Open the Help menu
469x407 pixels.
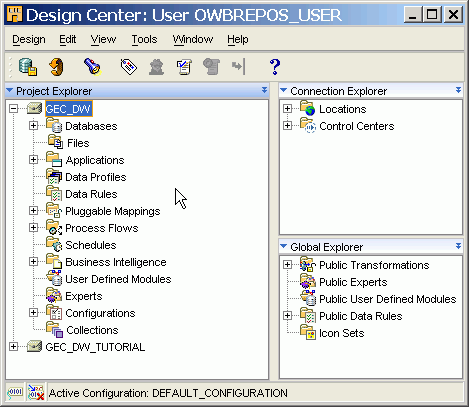pyautogui.click(x=238, y=39)
